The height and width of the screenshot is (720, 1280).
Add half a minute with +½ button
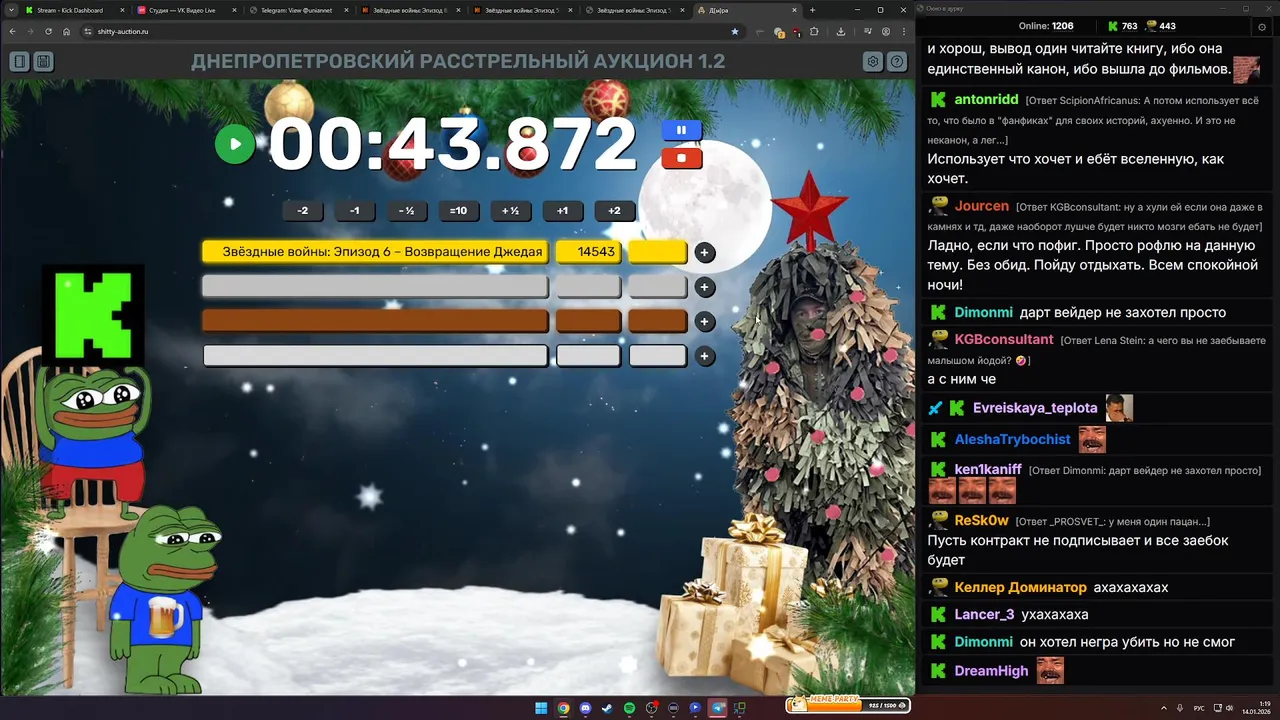tap(511, 211)
